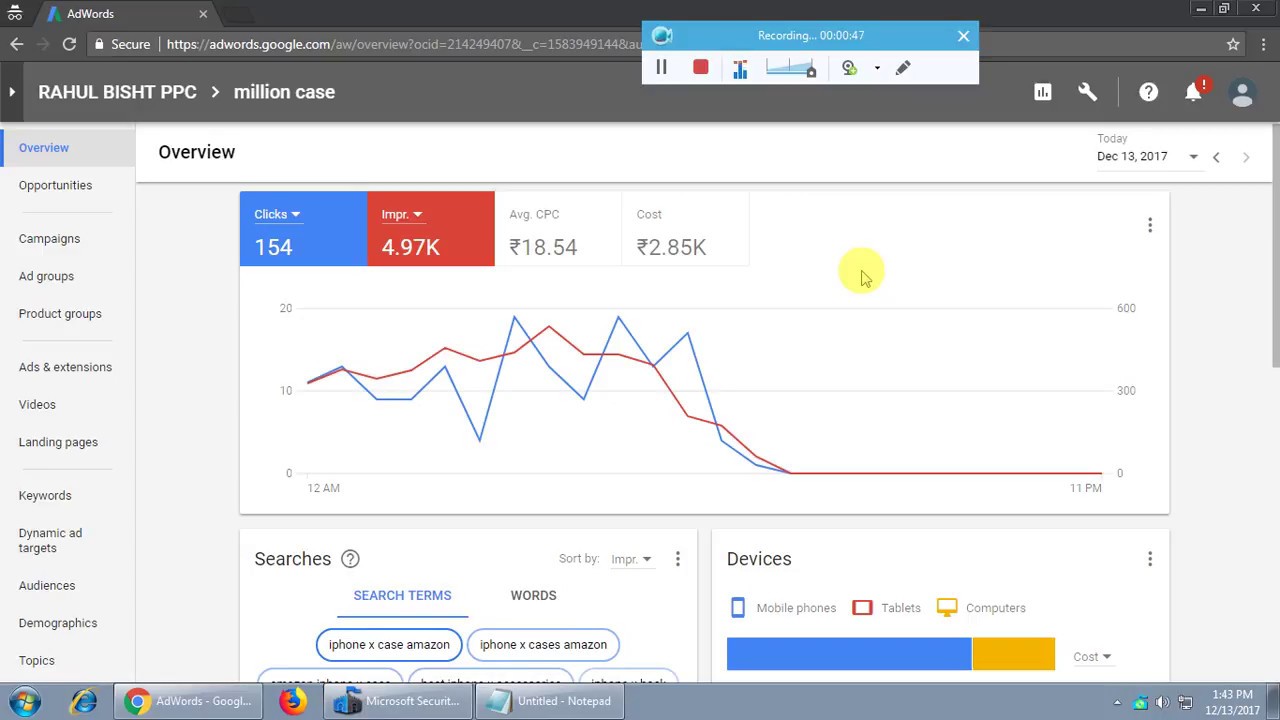The width and height of the screenshot is (1280, 720).
Task: Open the chart card three-dot menu
Action: point(1150,225)
